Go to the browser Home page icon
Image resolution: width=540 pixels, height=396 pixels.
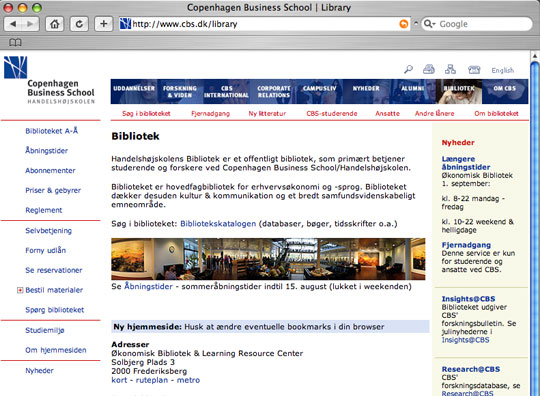coord(55,24)
